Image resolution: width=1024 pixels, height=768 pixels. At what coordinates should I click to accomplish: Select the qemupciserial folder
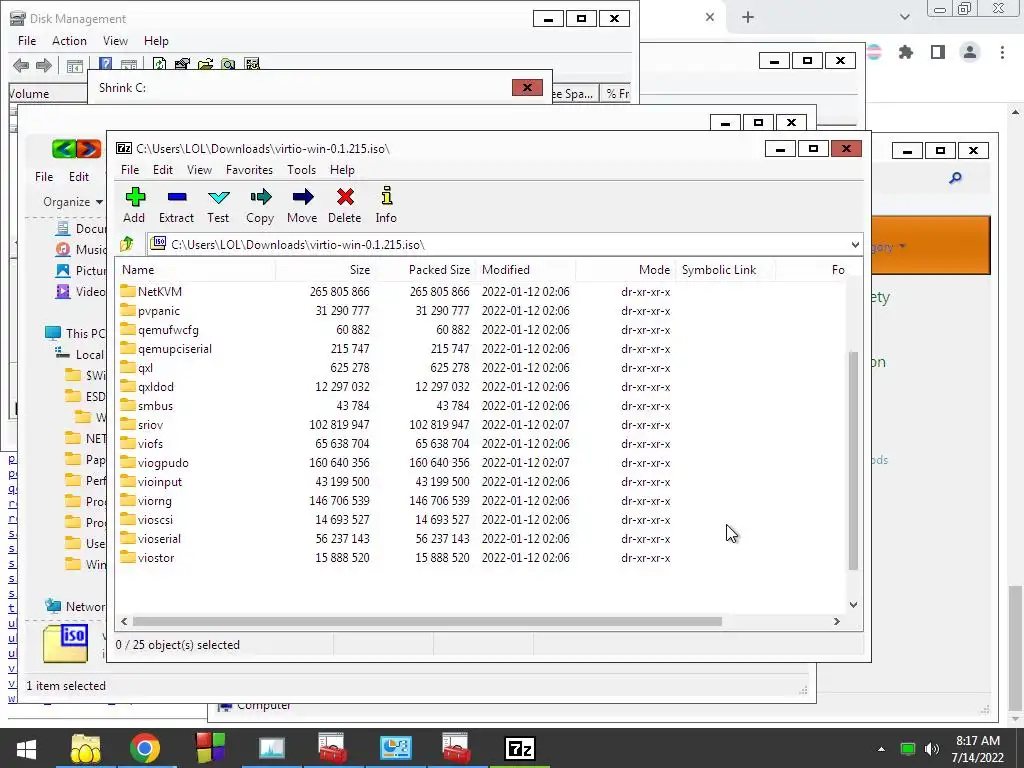point(166,349)
